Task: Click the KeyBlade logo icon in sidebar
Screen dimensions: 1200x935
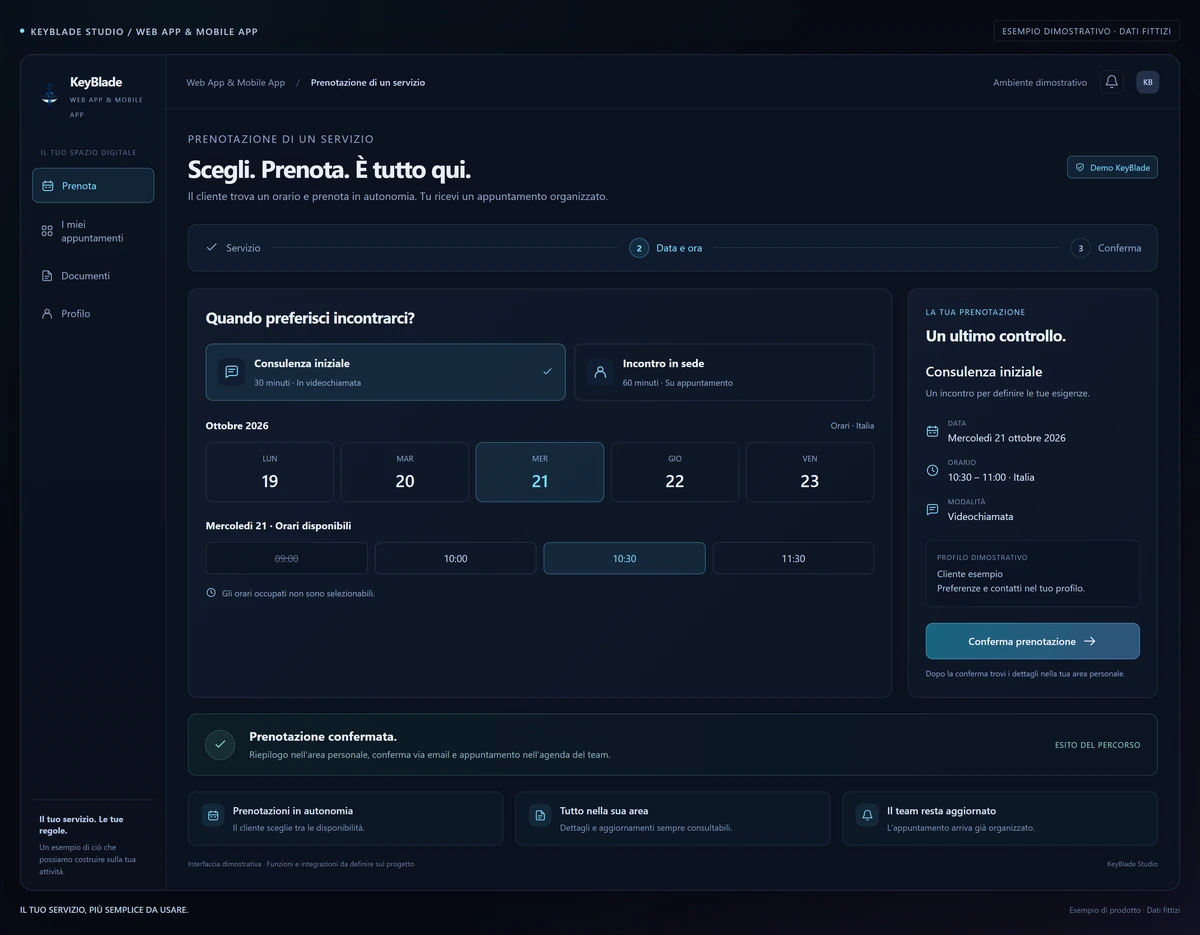Action: (49, 93)
